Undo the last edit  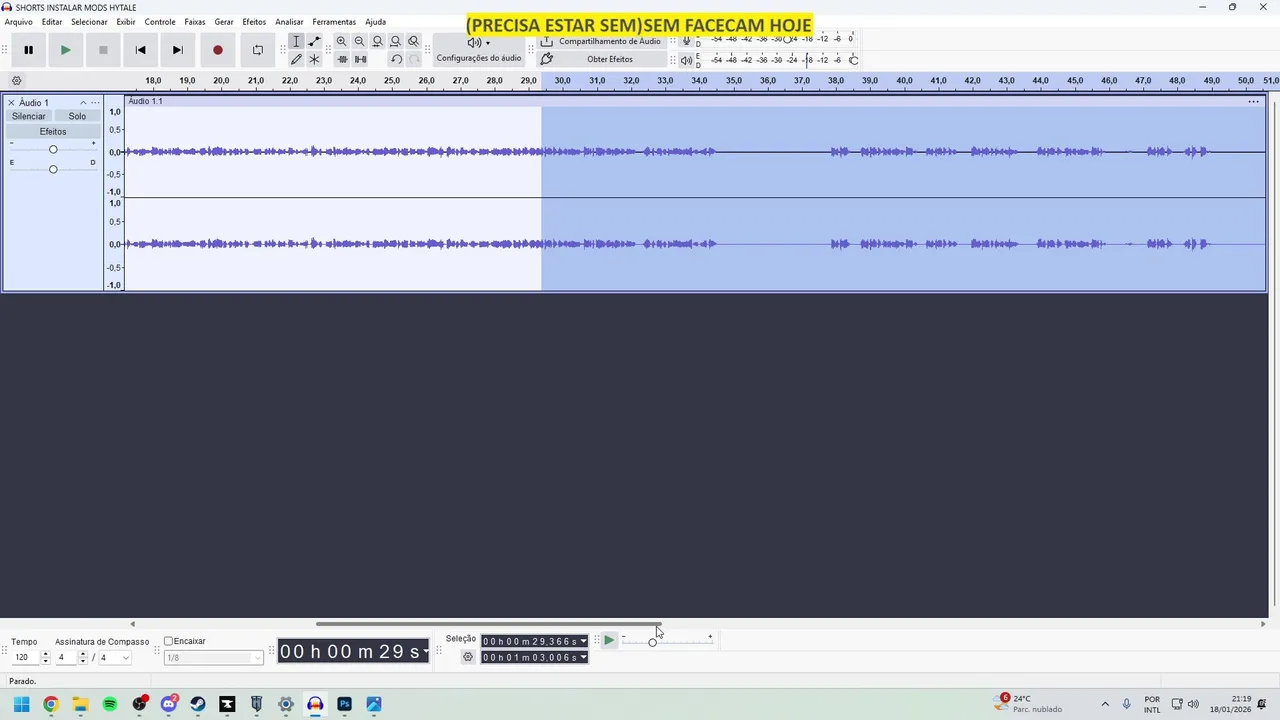click(x=396, y=59)
